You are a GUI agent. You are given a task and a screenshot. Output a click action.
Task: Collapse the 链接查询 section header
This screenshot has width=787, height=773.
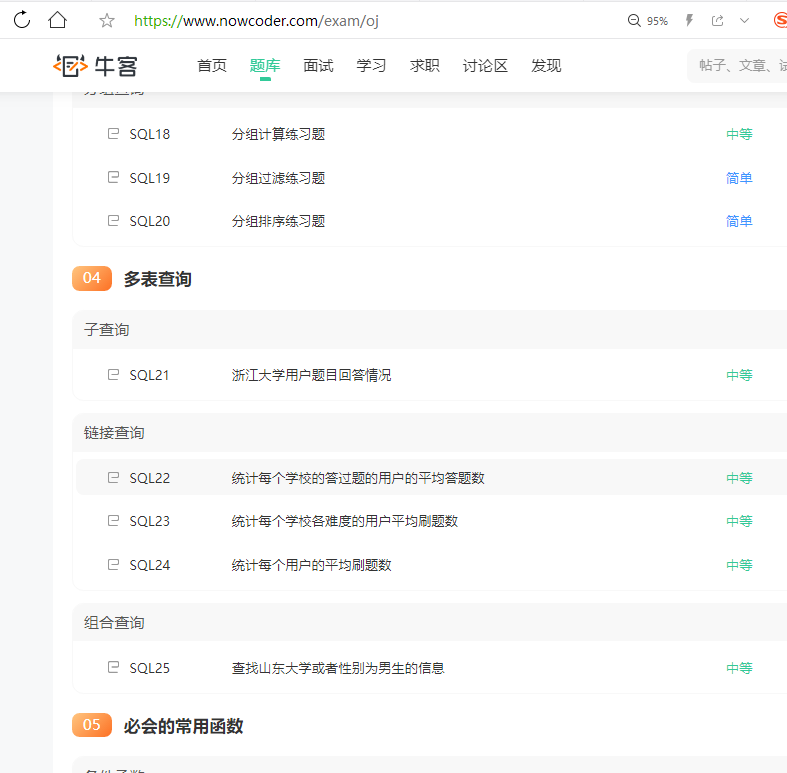114,433
